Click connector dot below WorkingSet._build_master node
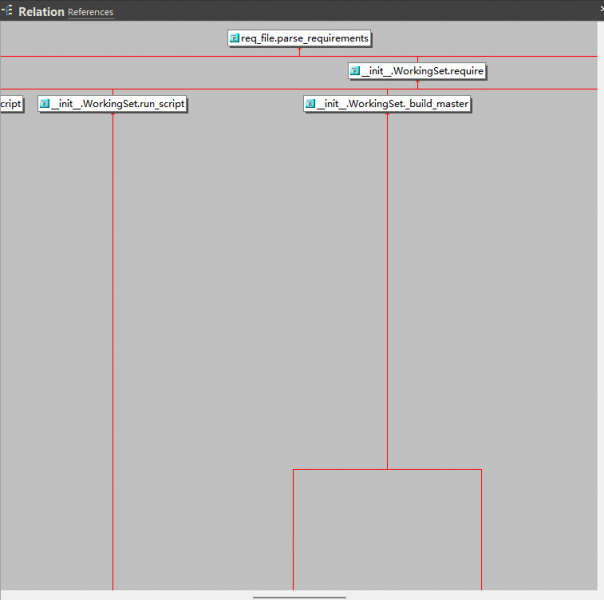The height and width of the screenshot is (600, 604). [387, 114]
